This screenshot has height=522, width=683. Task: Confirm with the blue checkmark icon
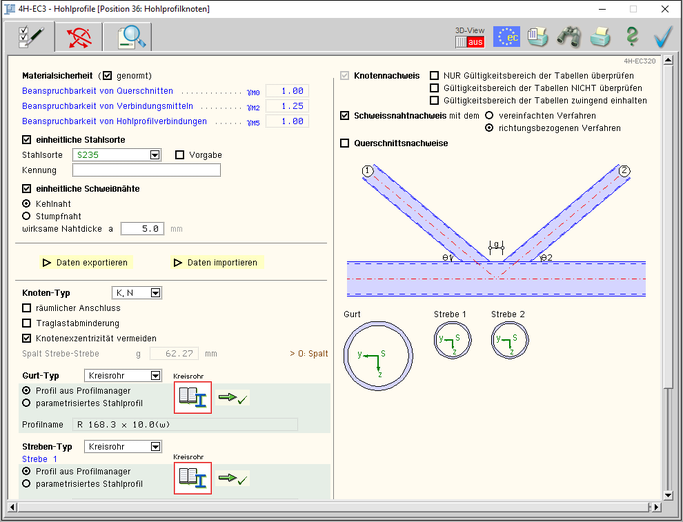point(662,38)
